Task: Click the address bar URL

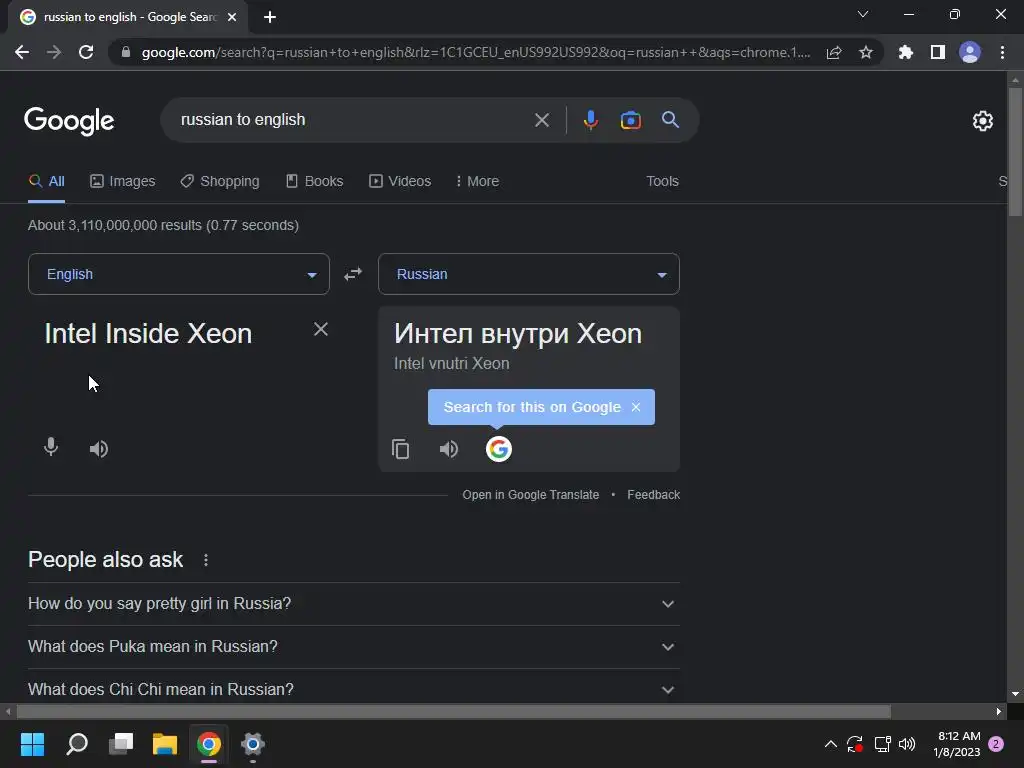Action: click(475, 52)
